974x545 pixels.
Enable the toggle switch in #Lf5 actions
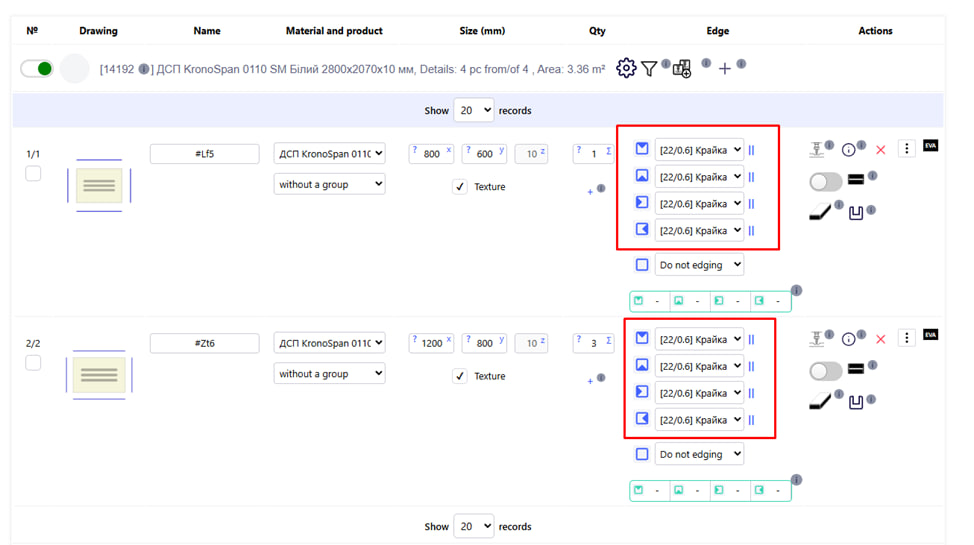click(x=825, y=181)
